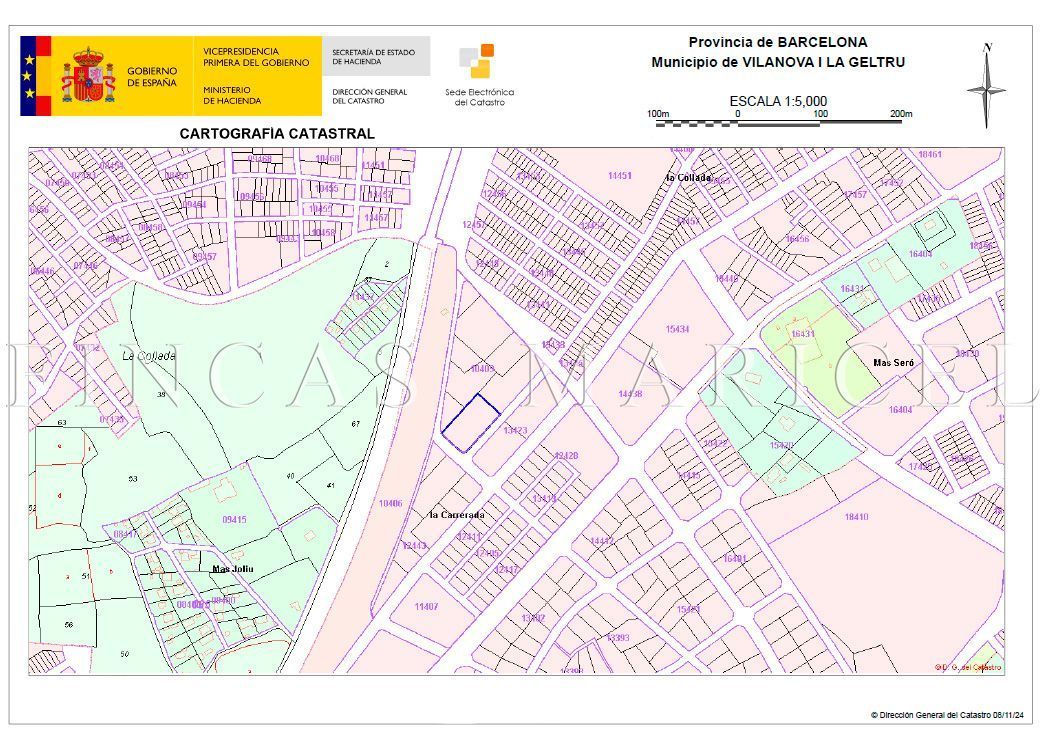Click the Municipio de Vilanova i la Geltru title
The image size is (1049, 744).
(777, 62)
